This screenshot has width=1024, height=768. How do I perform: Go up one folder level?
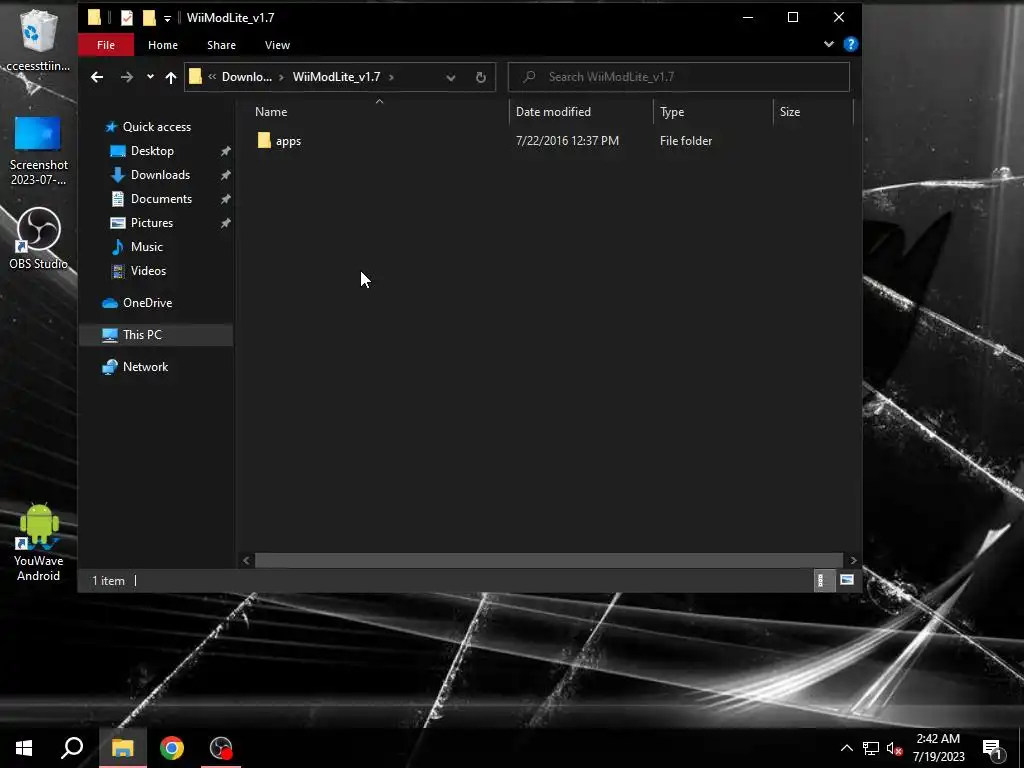coord(171,77)
